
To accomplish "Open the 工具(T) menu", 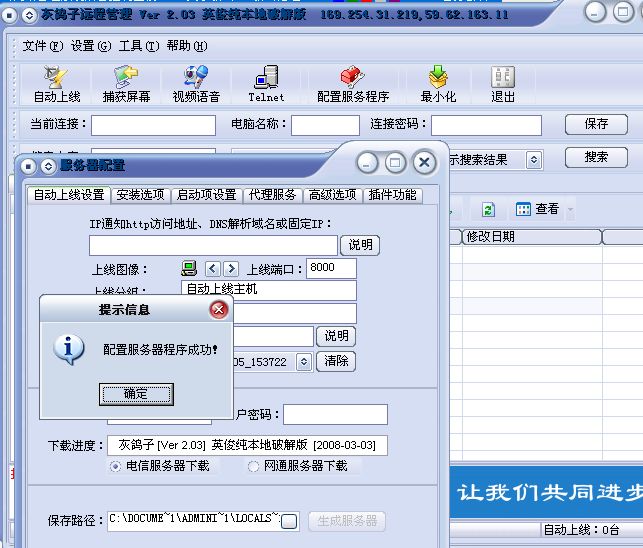I will tap(139, 46).
